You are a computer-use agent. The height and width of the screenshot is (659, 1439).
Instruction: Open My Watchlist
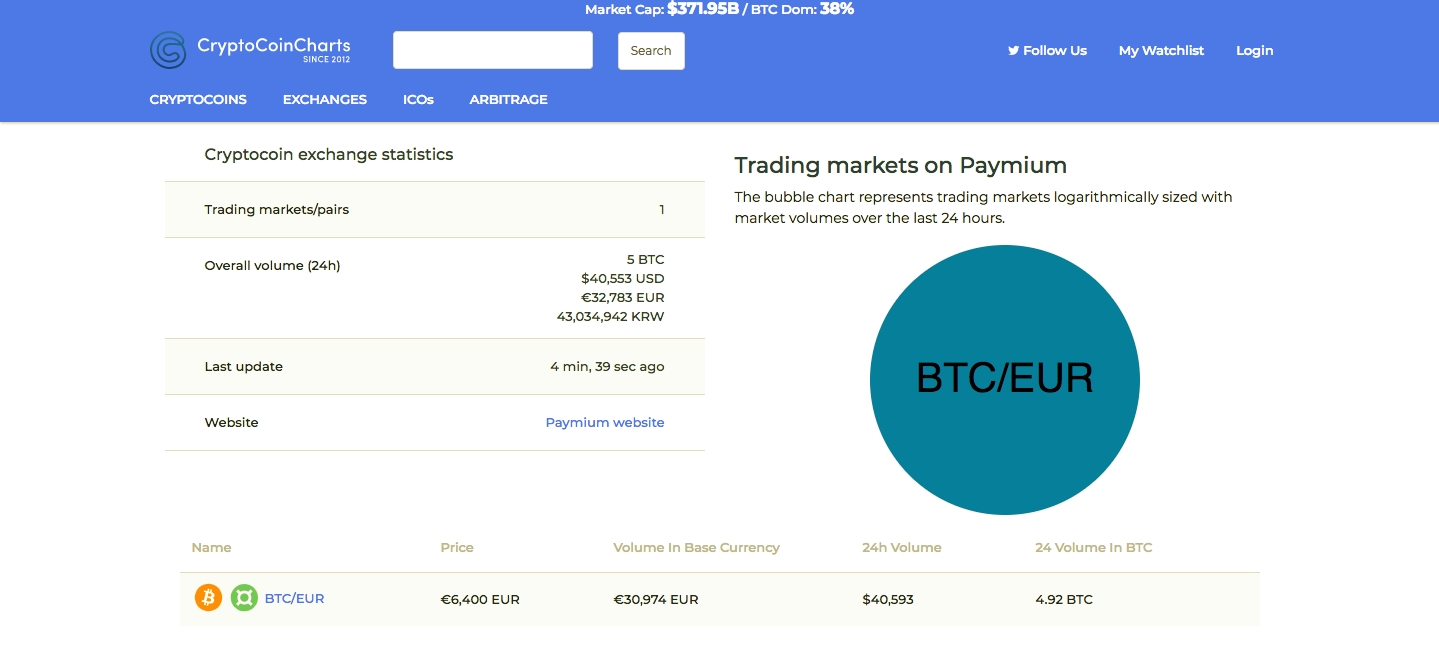[x=1161, y=50]
